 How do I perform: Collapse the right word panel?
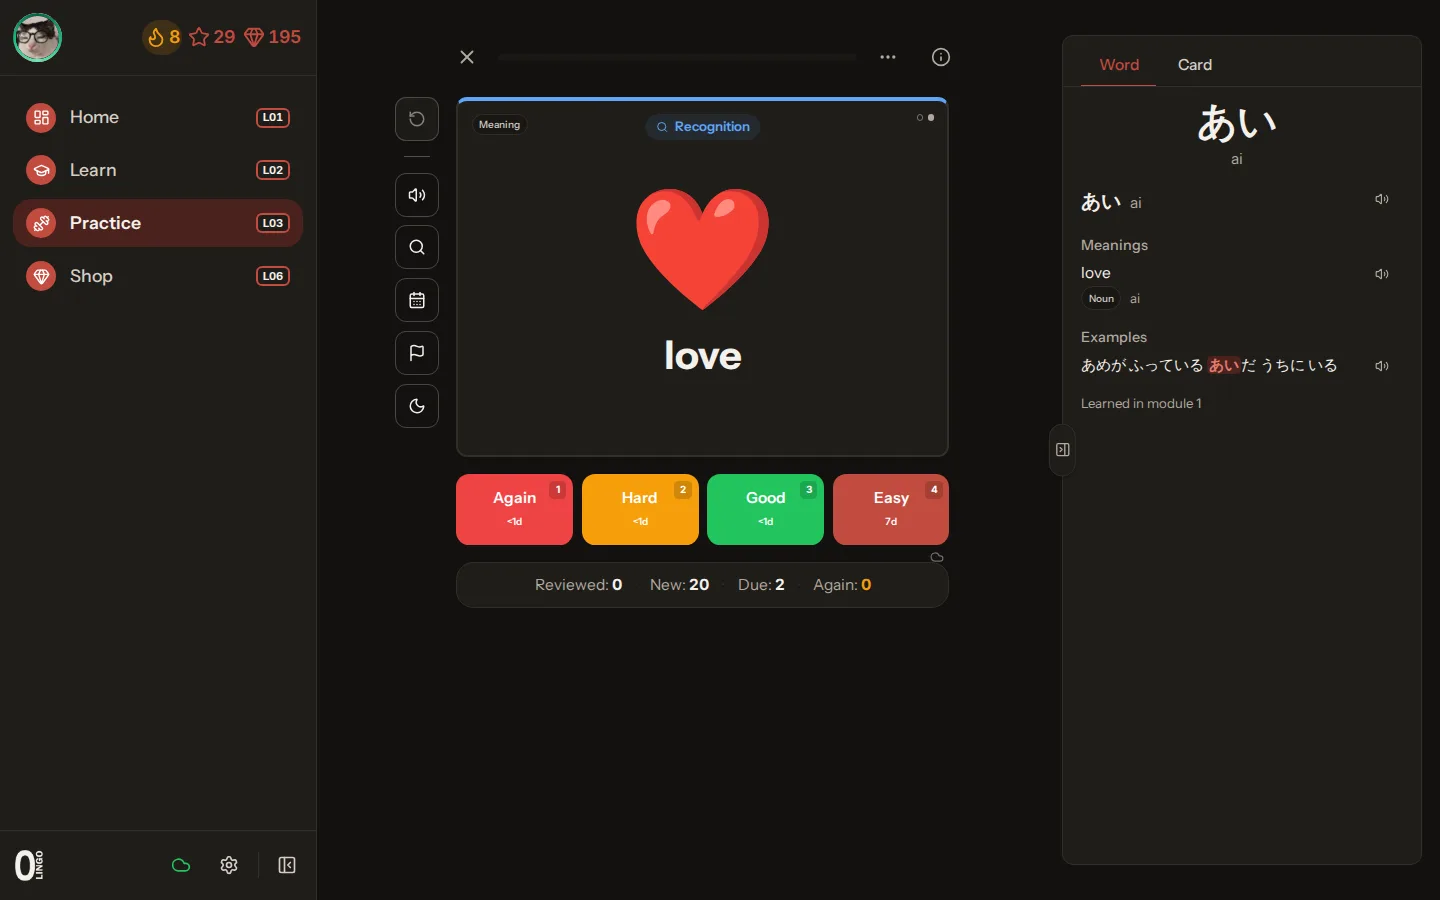click(x=1063, y=450)
